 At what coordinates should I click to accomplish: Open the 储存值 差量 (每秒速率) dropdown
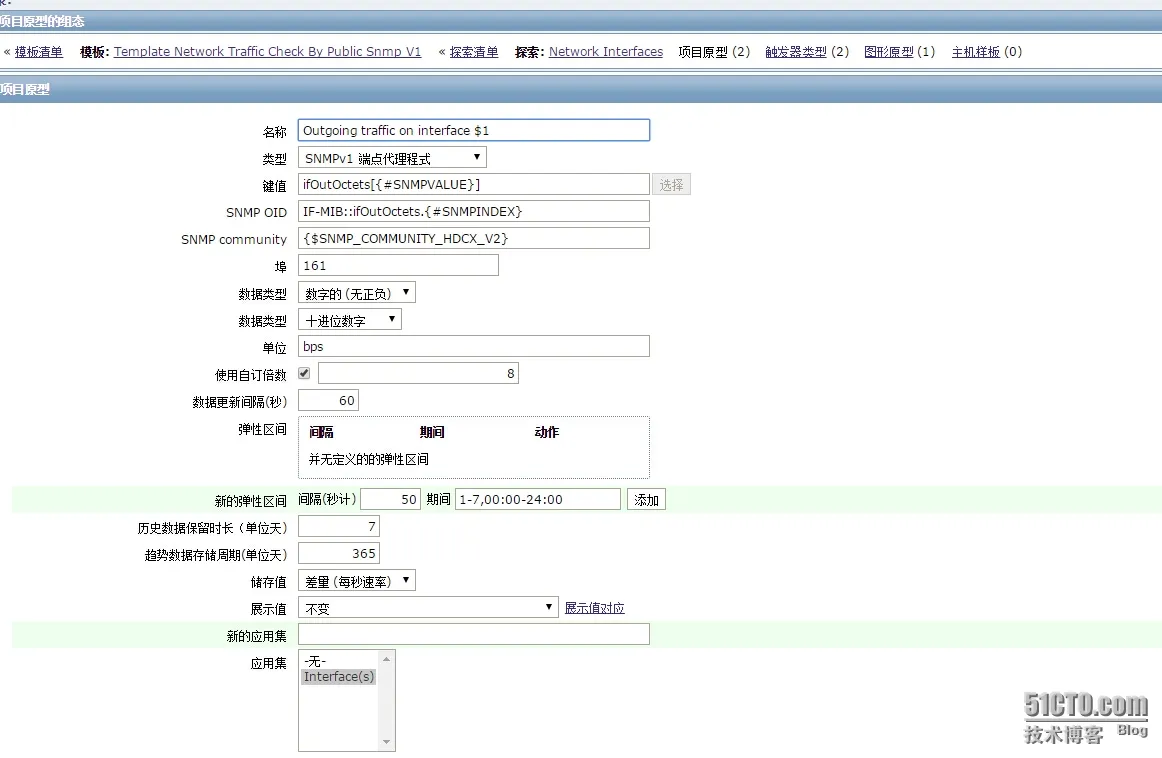coord(356,581)
